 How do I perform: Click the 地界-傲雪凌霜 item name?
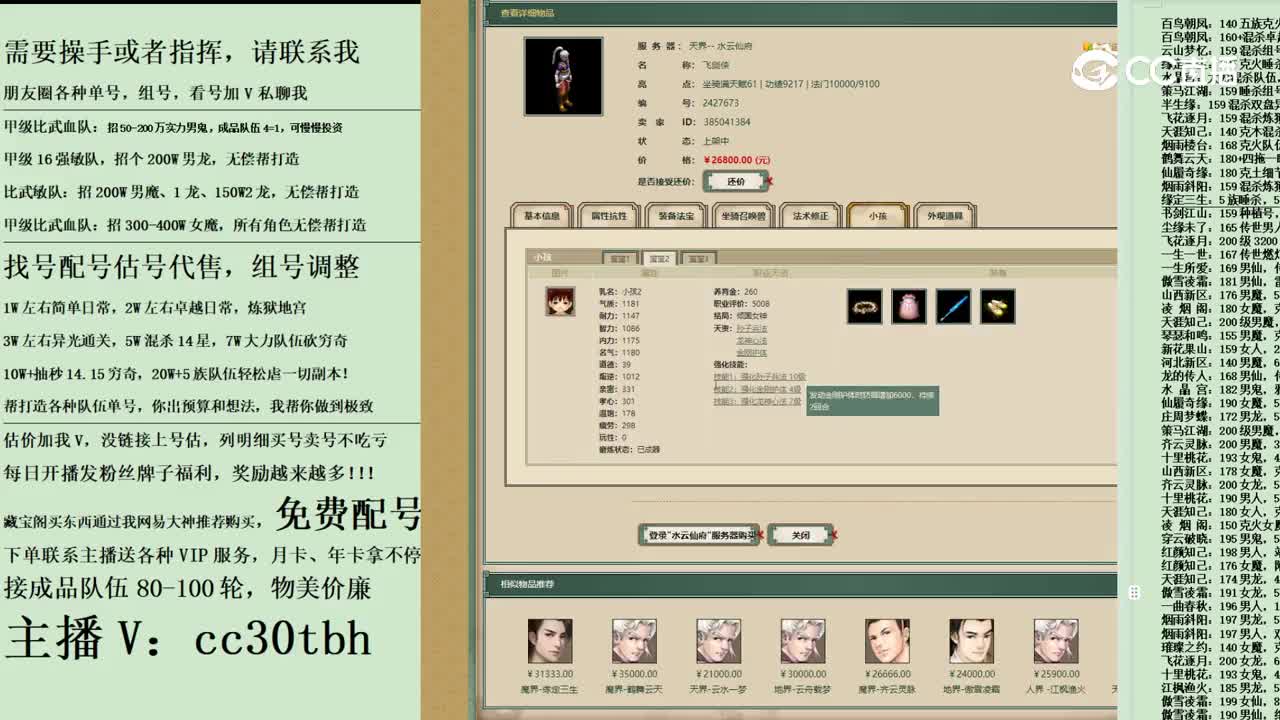pos(970,690)
